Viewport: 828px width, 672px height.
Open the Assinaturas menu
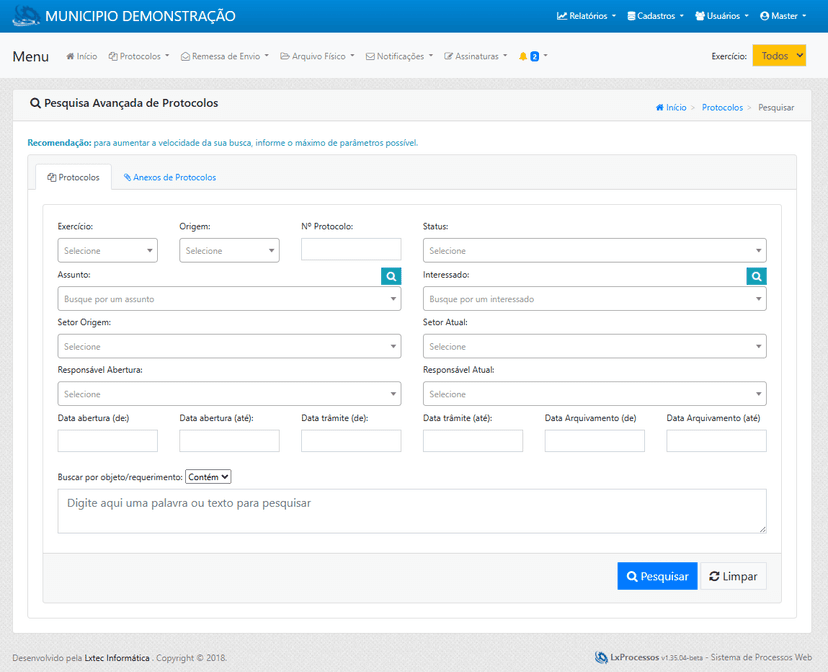coord(476,56)
